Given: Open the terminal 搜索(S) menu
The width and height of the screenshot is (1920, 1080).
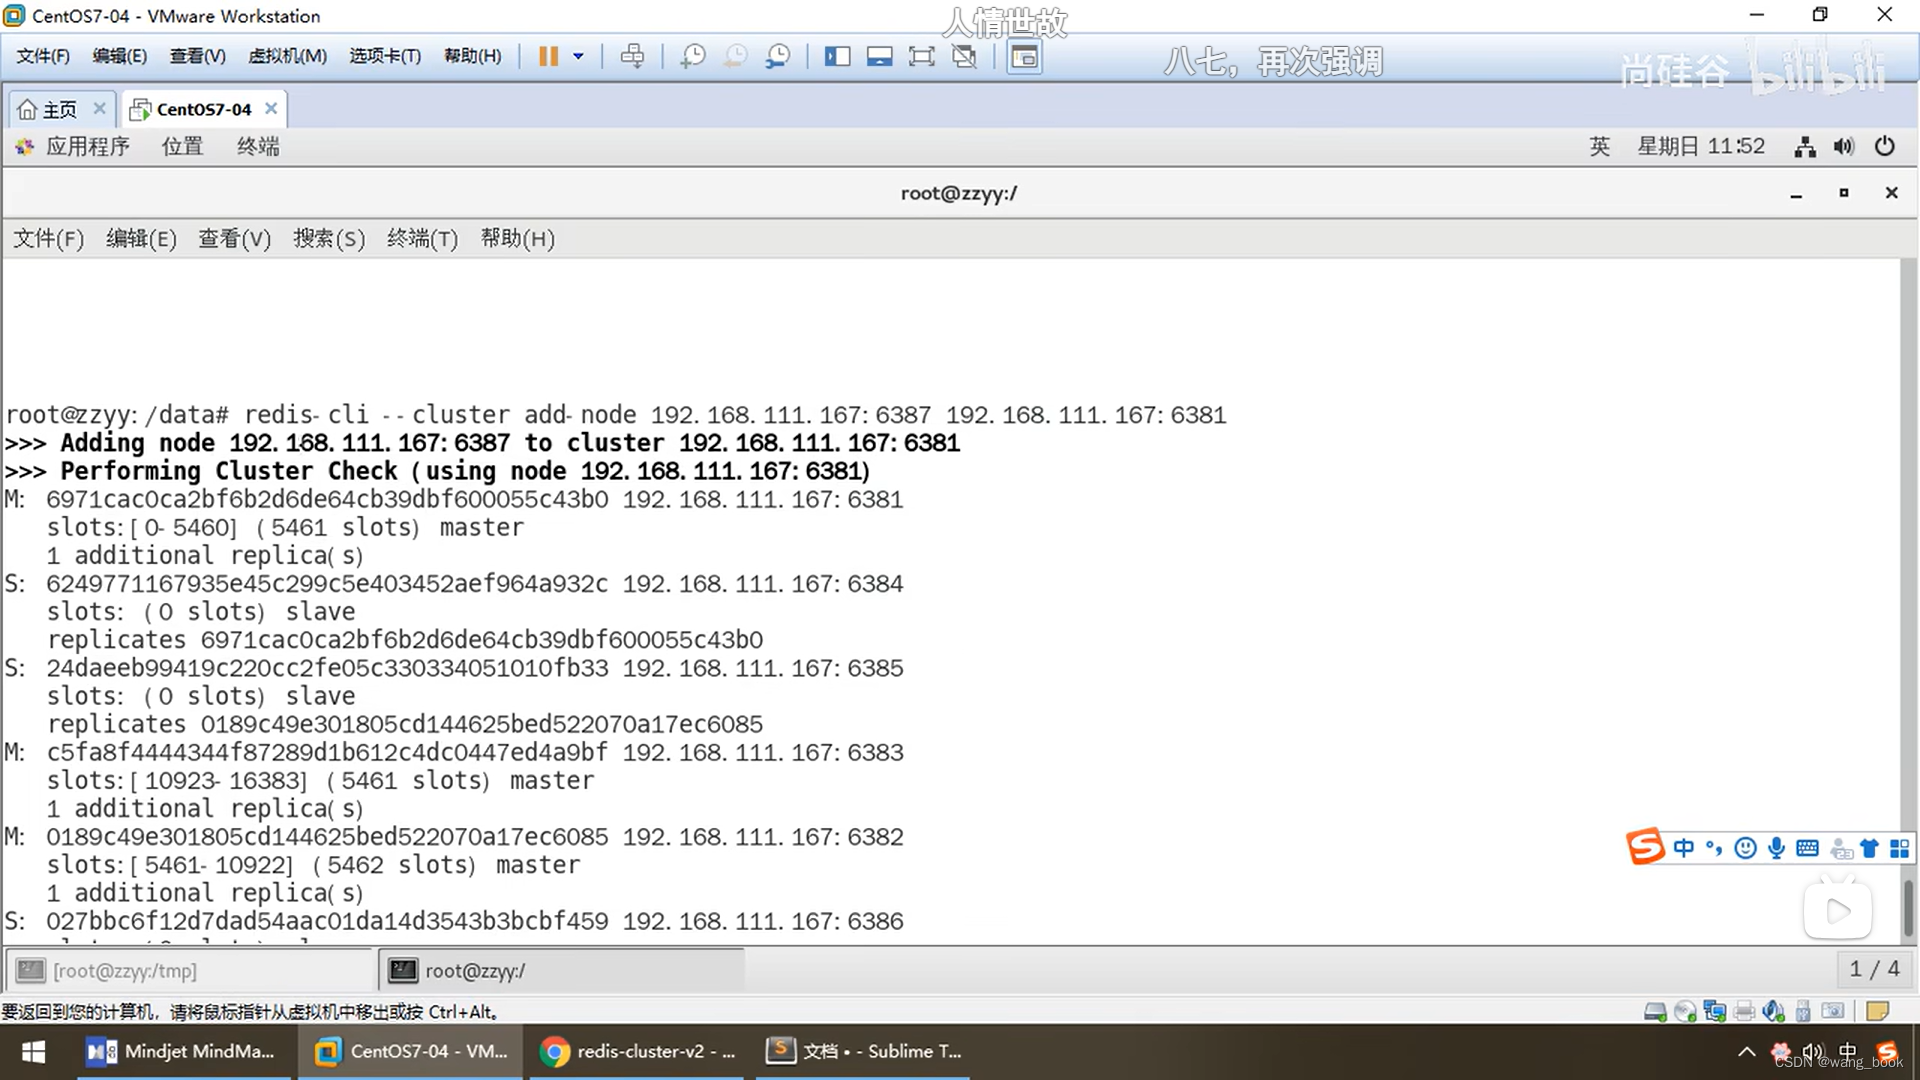Looking at the screenshot, I should click(328, 238).
